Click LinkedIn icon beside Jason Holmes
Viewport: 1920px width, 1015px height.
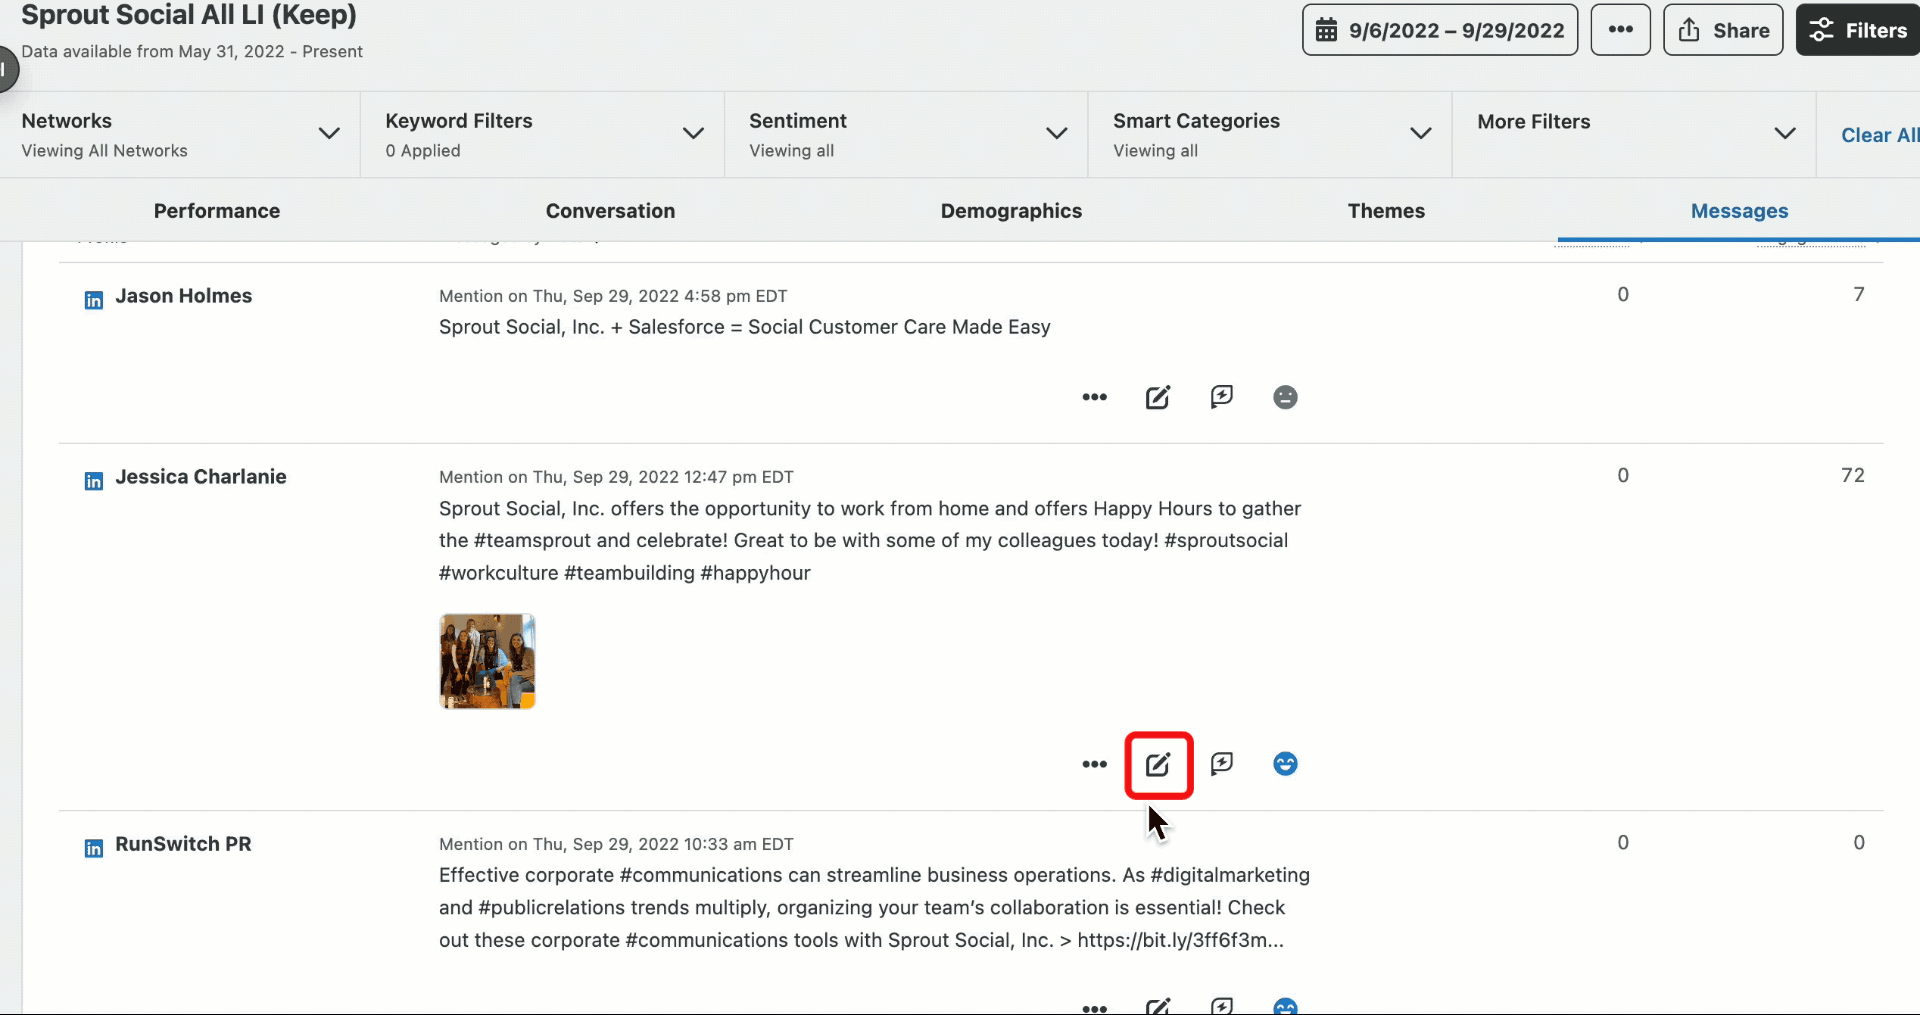click(93, 300)
